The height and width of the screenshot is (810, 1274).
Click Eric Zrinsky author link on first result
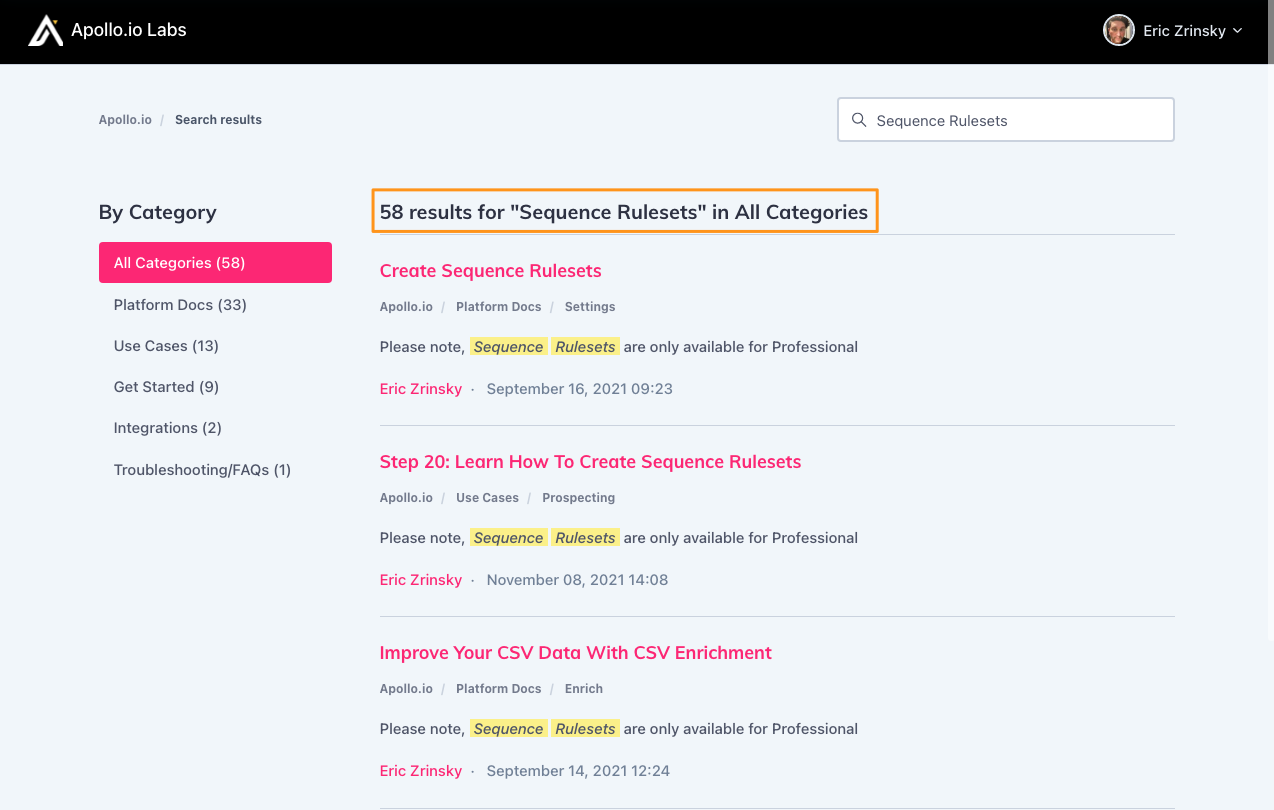(420, 388)
